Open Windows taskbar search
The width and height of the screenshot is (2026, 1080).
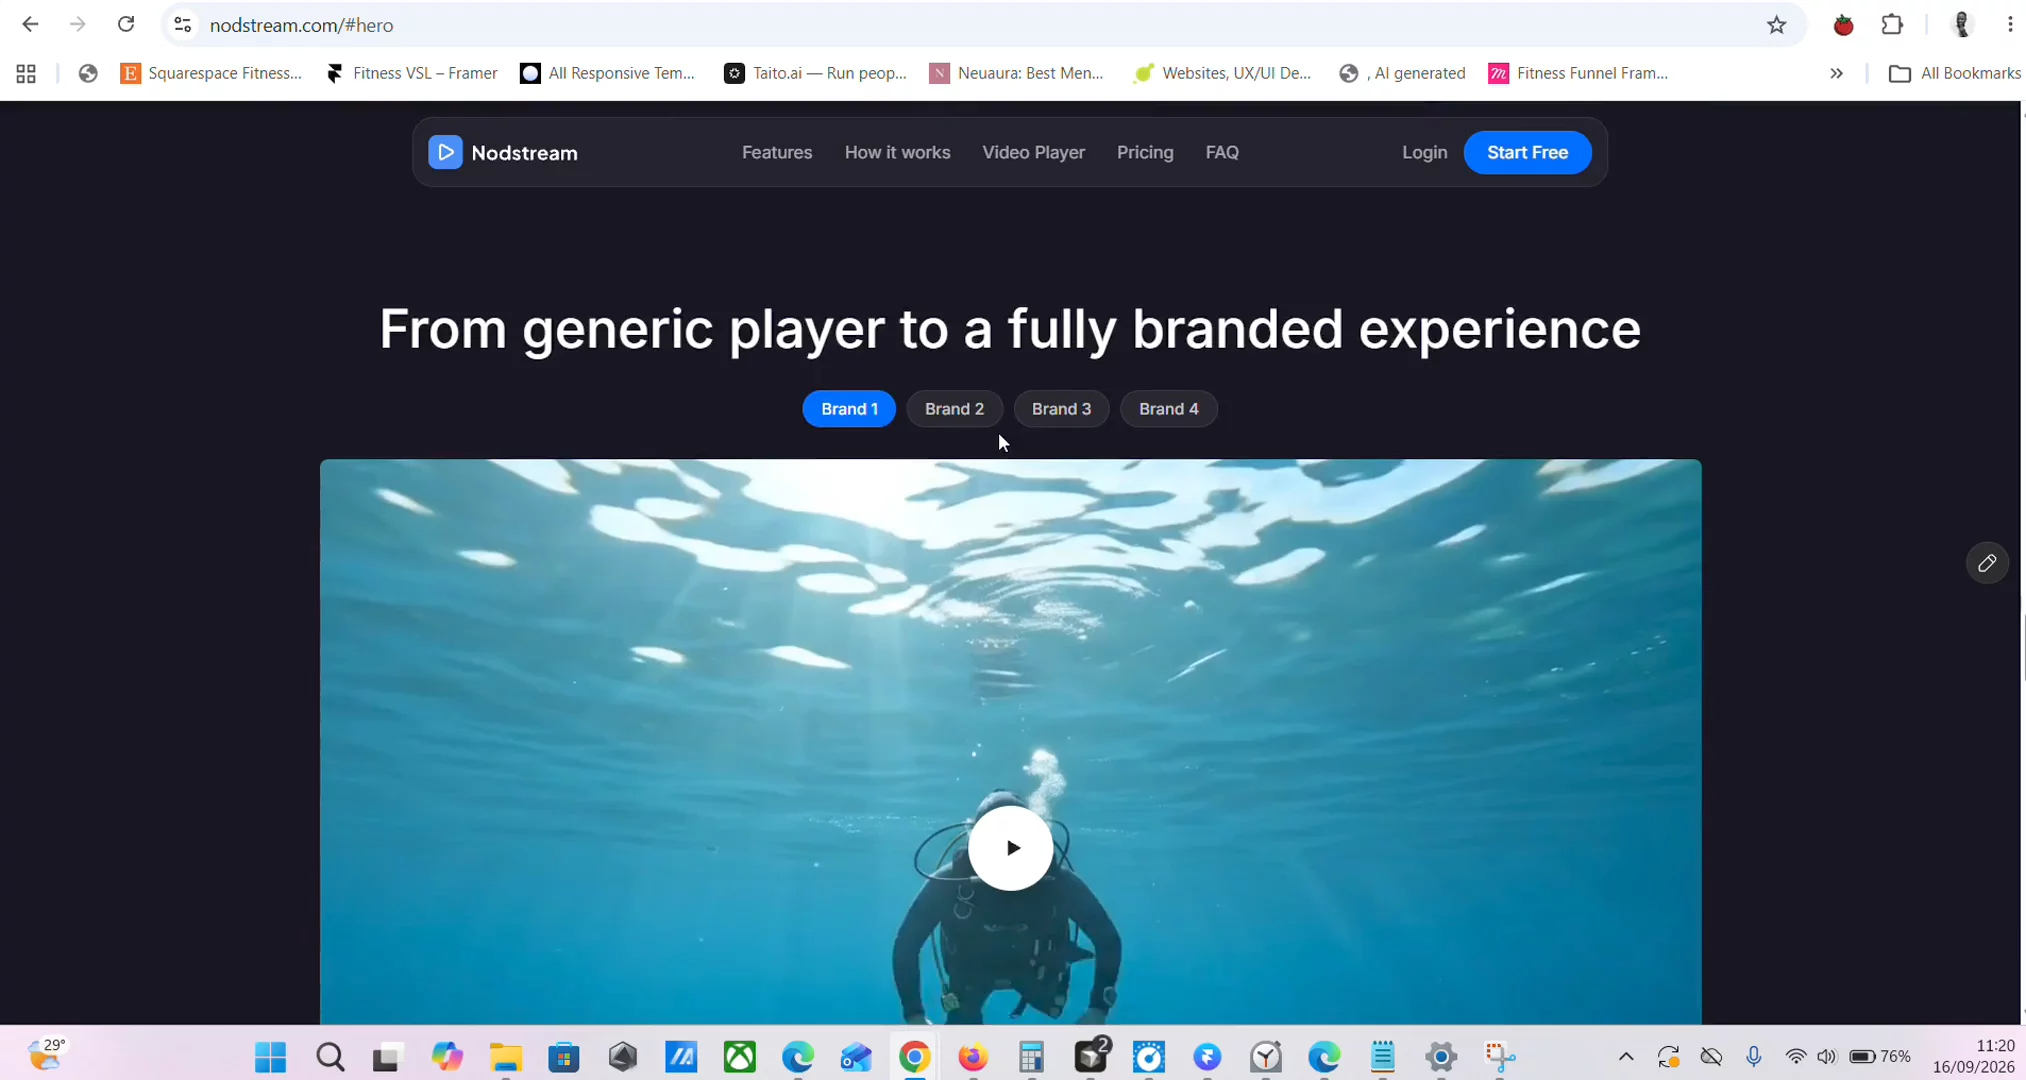coord(329,1057)
